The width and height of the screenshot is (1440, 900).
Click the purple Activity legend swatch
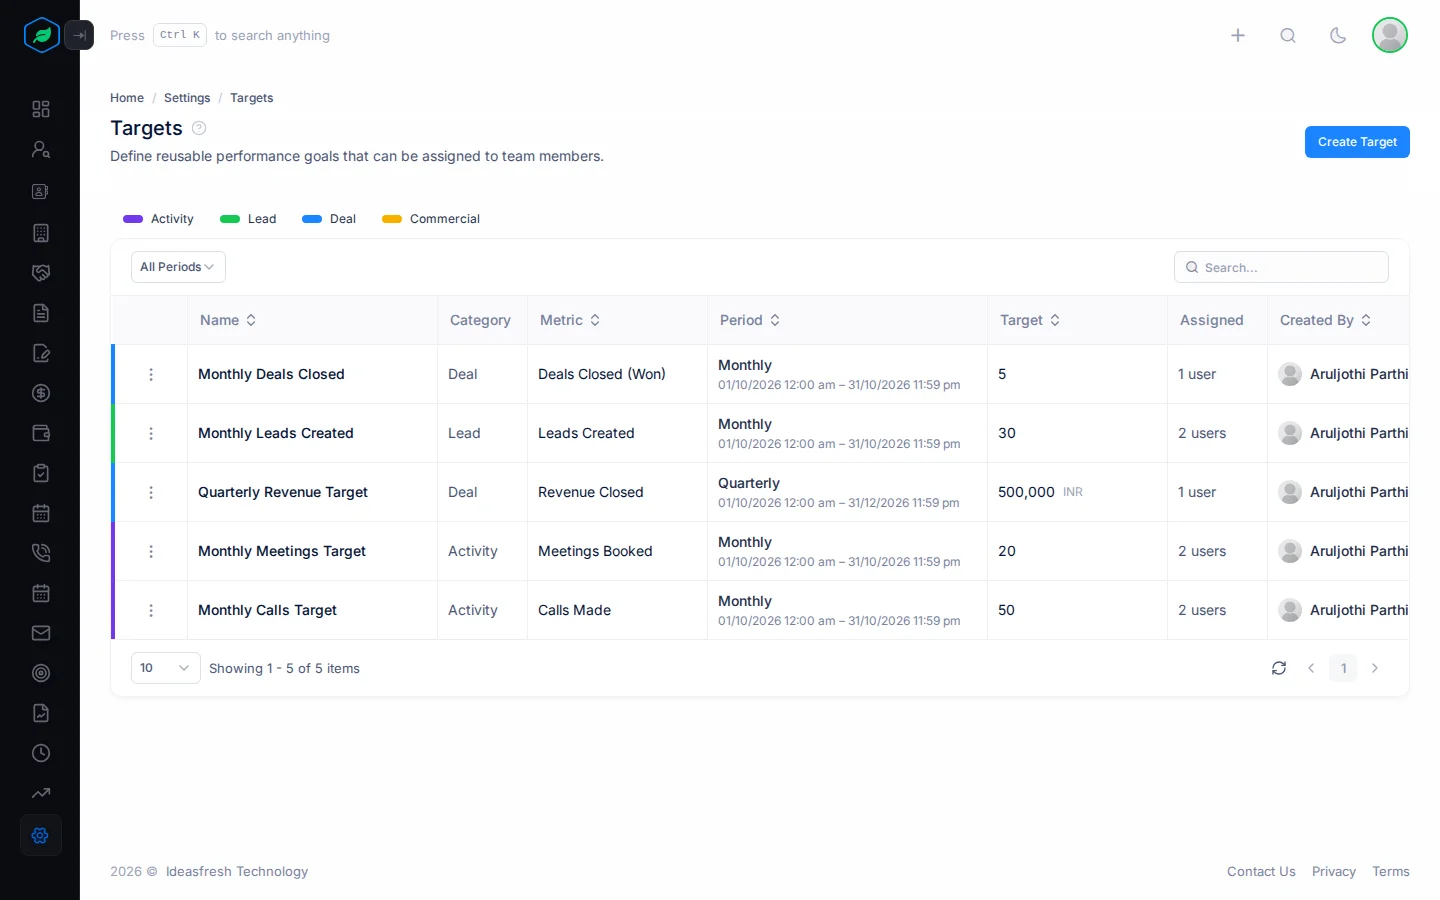pos(133,219)
